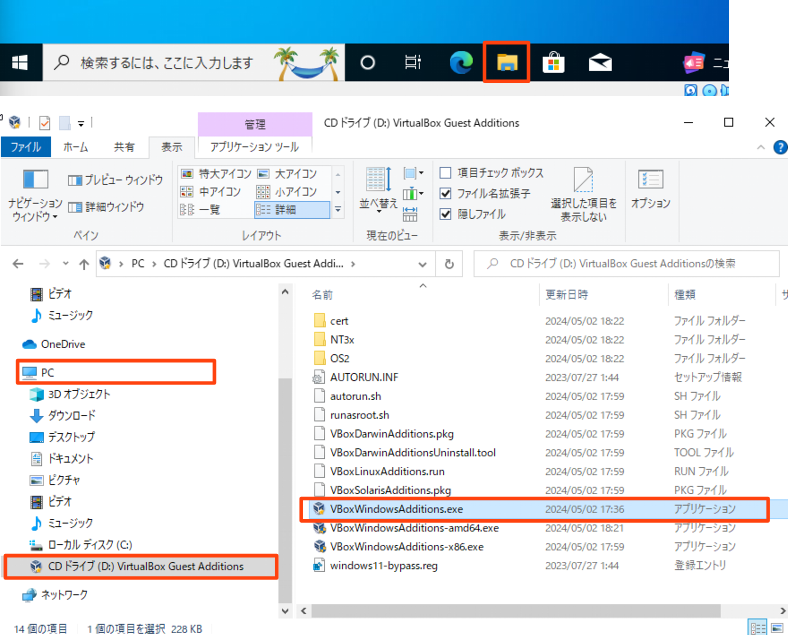Click PC in the address breadcrumb
788x635 pixels.
pyautogui.click(x=138, y=264)
